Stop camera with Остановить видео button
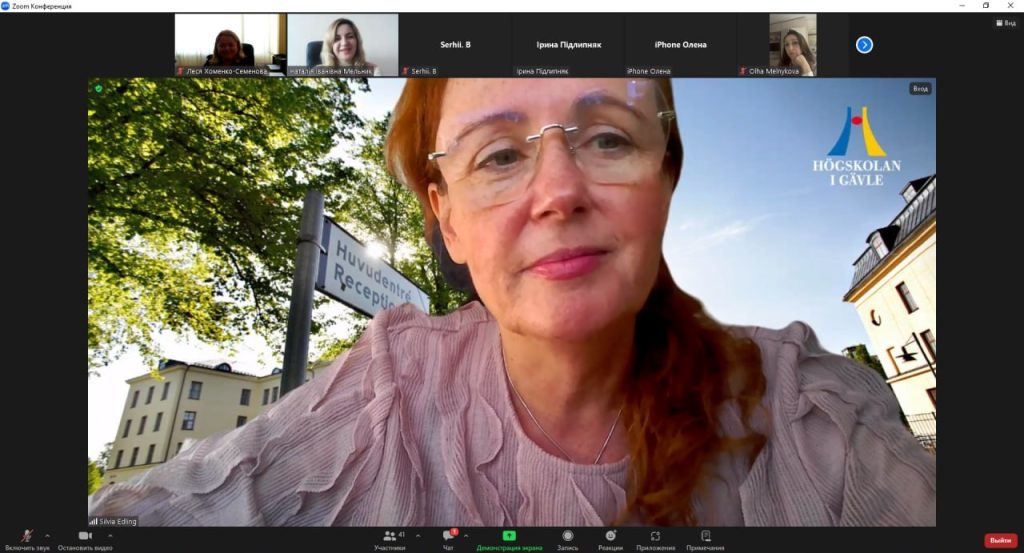The image size is (1024, 553). click(x=85, y=538)
